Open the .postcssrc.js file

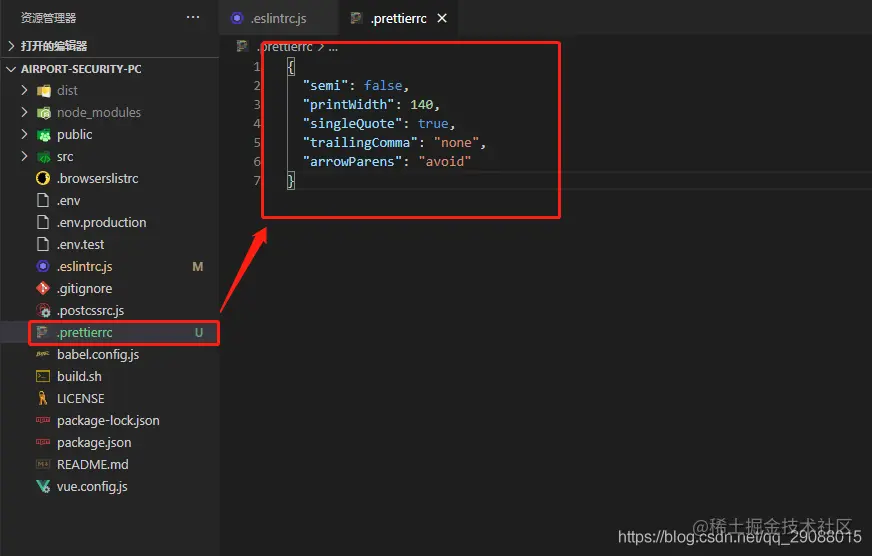[90, 310]
